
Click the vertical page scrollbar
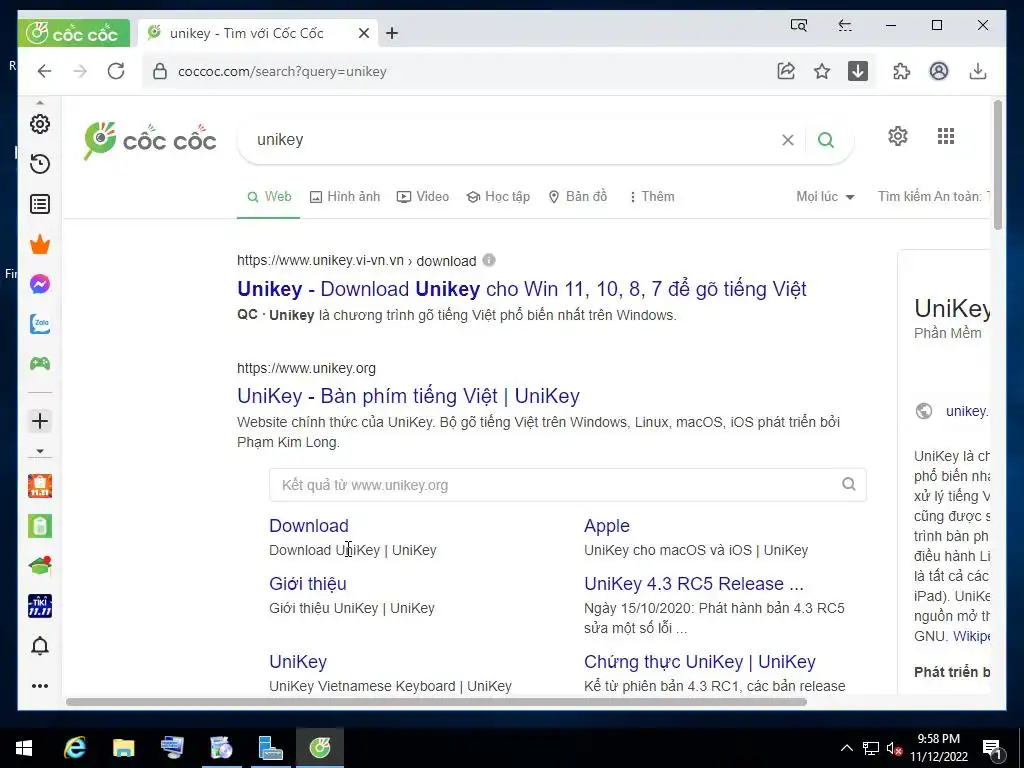coord(997,165)
